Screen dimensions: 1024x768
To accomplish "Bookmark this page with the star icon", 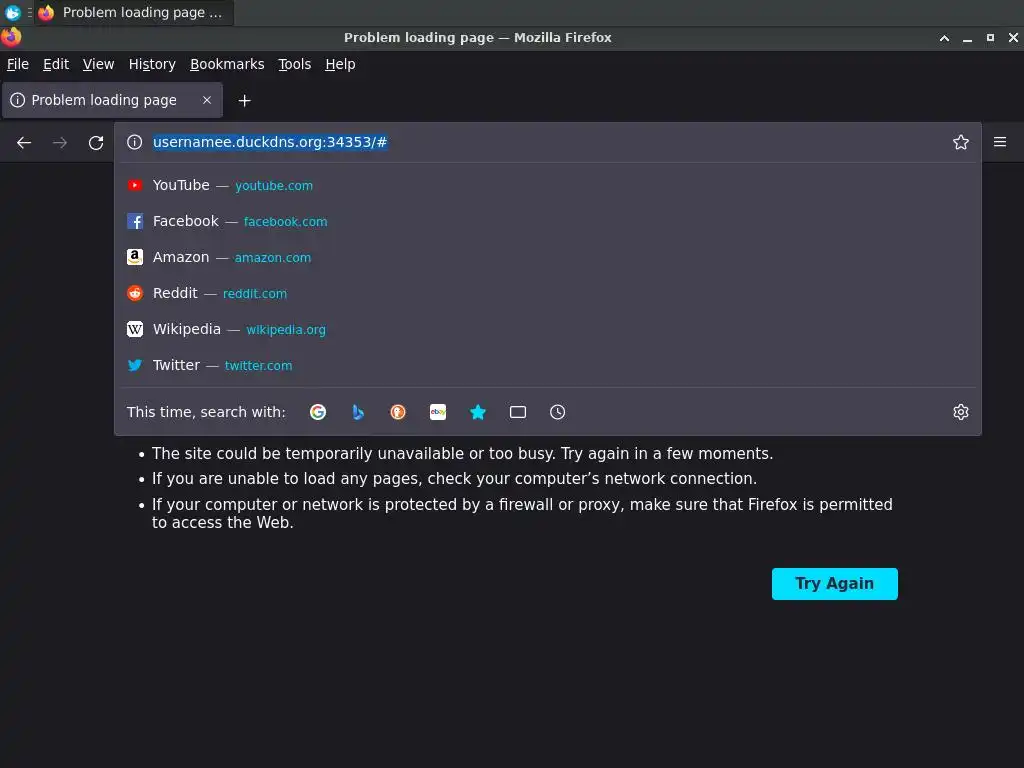I will tap(960, 142).
